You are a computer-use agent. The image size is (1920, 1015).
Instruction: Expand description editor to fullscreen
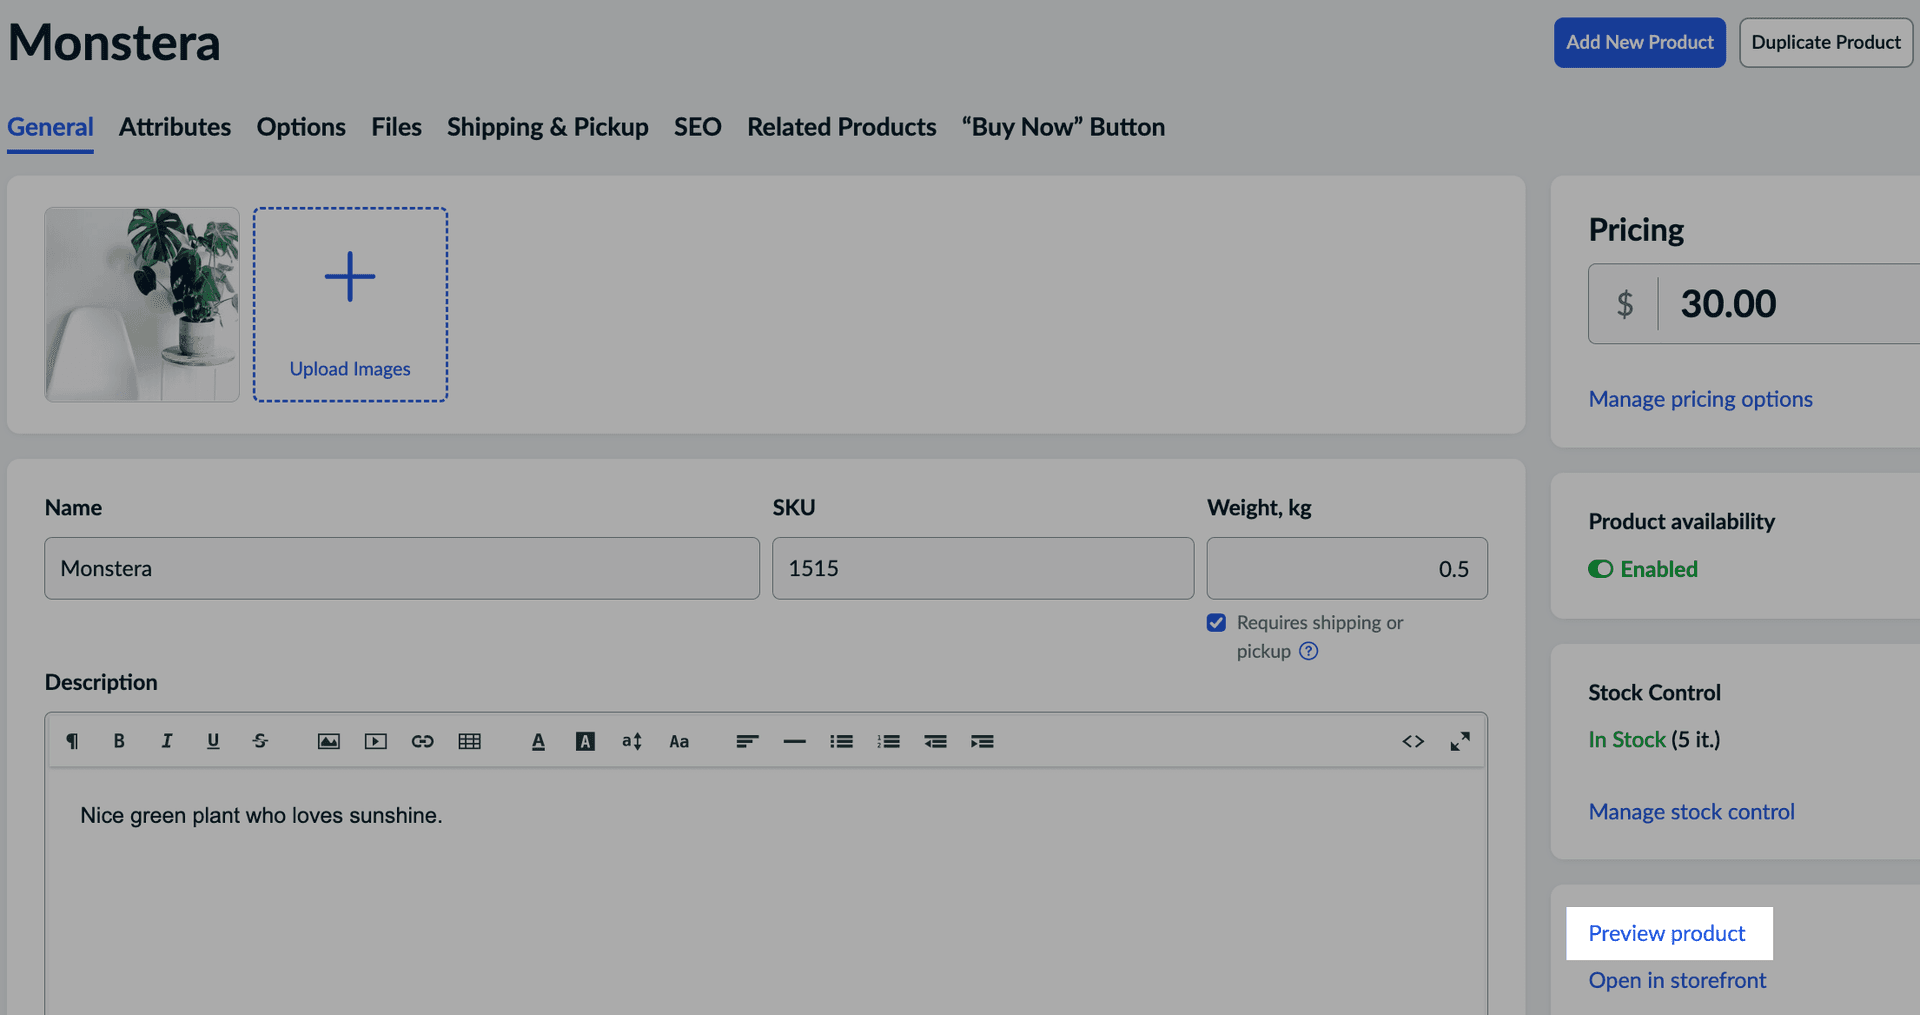point(1459,741)
